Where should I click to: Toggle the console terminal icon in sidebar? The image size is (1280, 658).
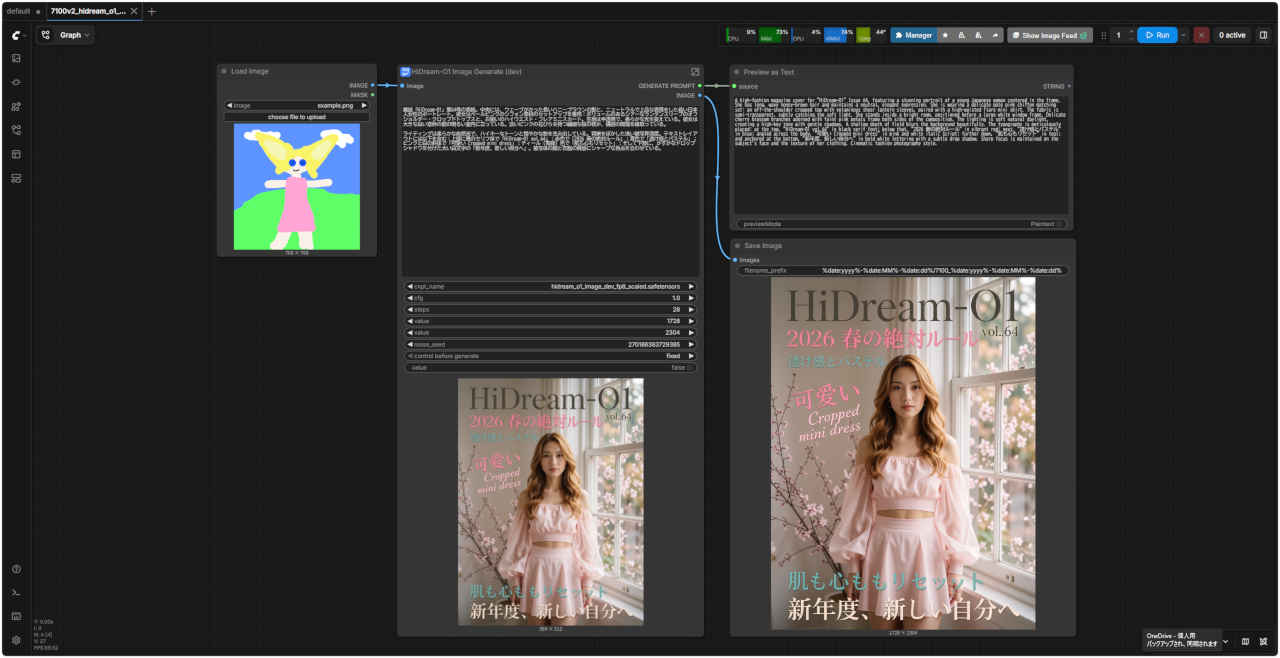tap(16, 593)
